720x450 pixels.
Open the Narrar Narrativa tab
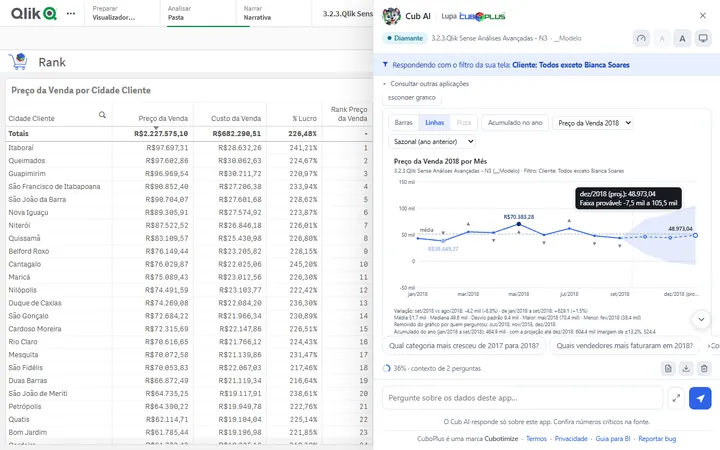pyautogui.click(x=258, y=13)
